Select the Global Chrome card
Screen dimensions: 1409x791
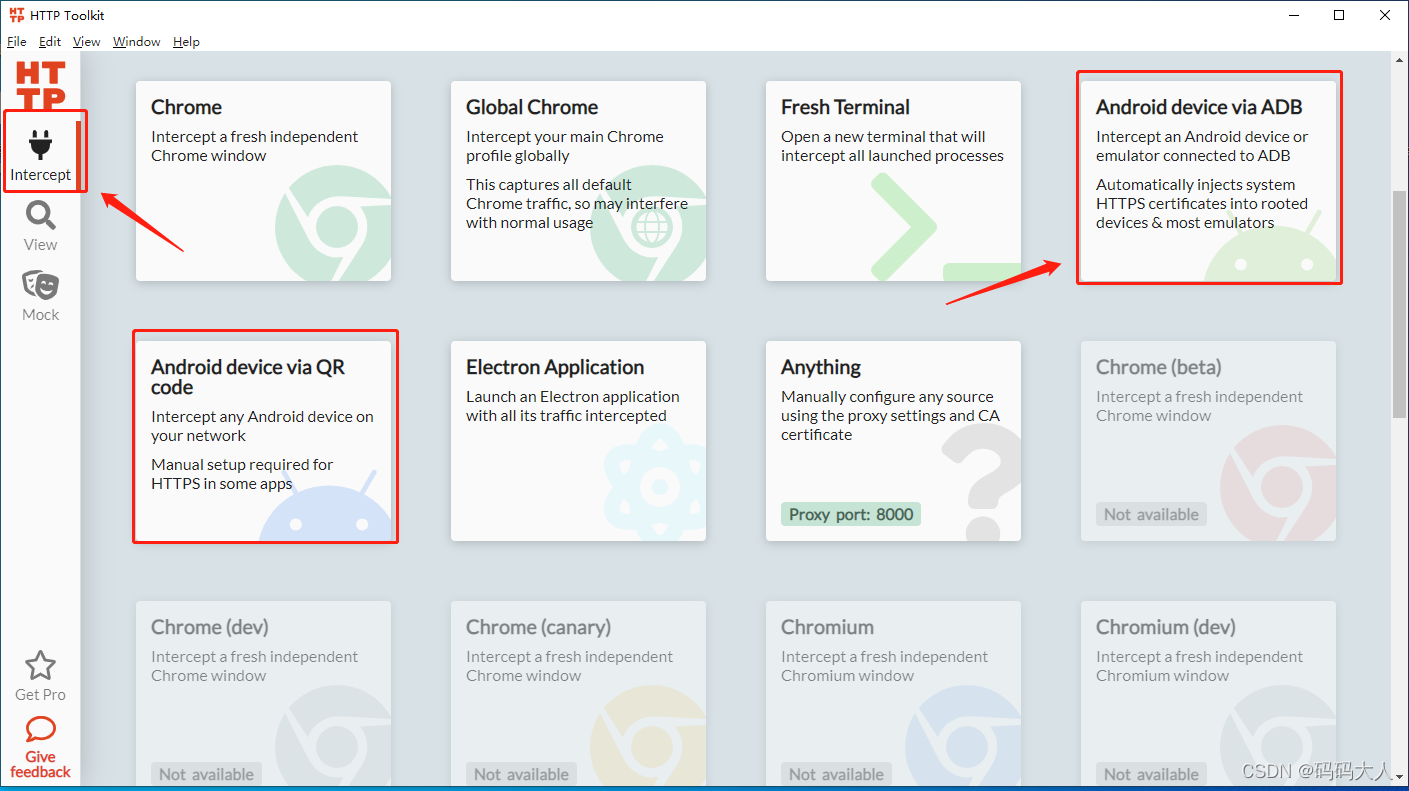click(578, 181)
